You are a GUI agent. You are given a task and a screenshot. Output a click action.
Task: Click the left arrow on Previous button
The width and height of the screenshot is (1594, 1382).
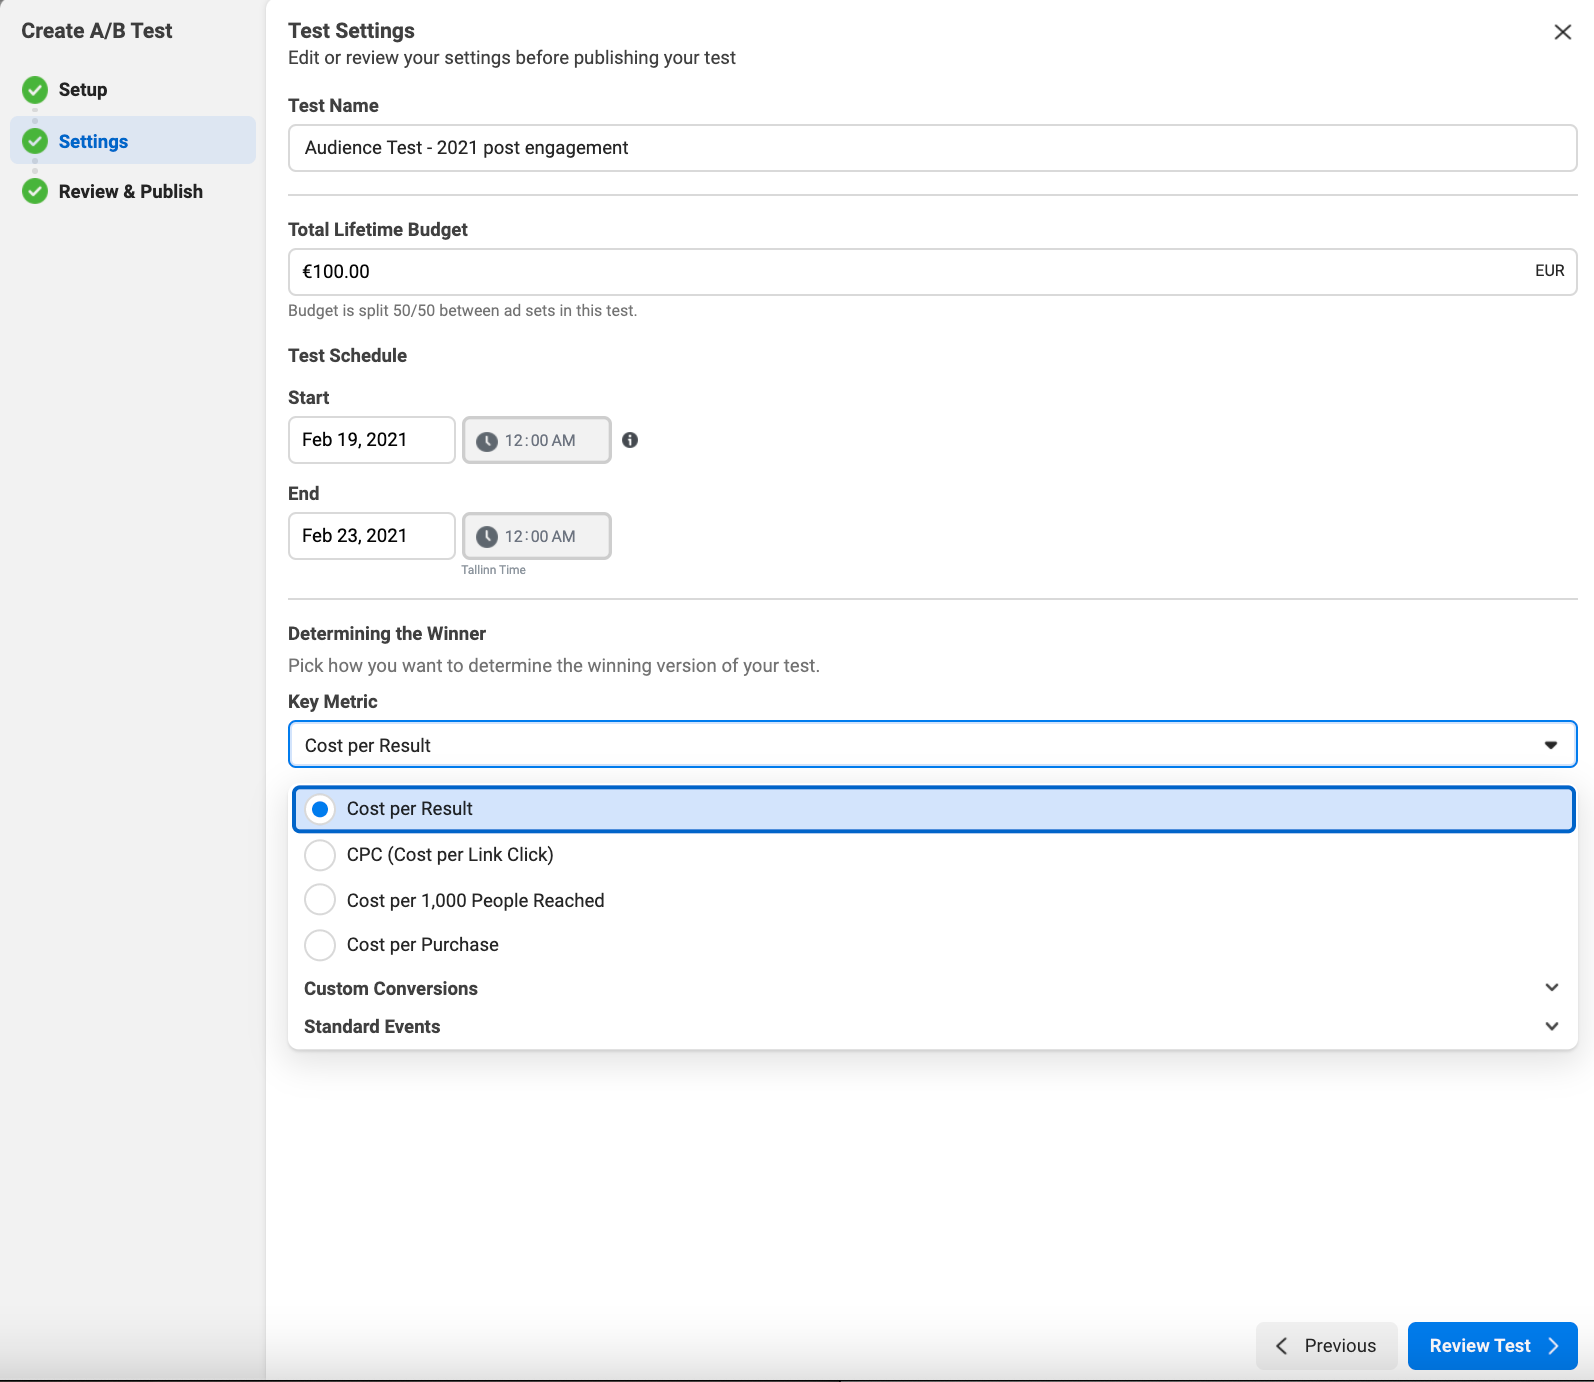coord(1282,1346)
